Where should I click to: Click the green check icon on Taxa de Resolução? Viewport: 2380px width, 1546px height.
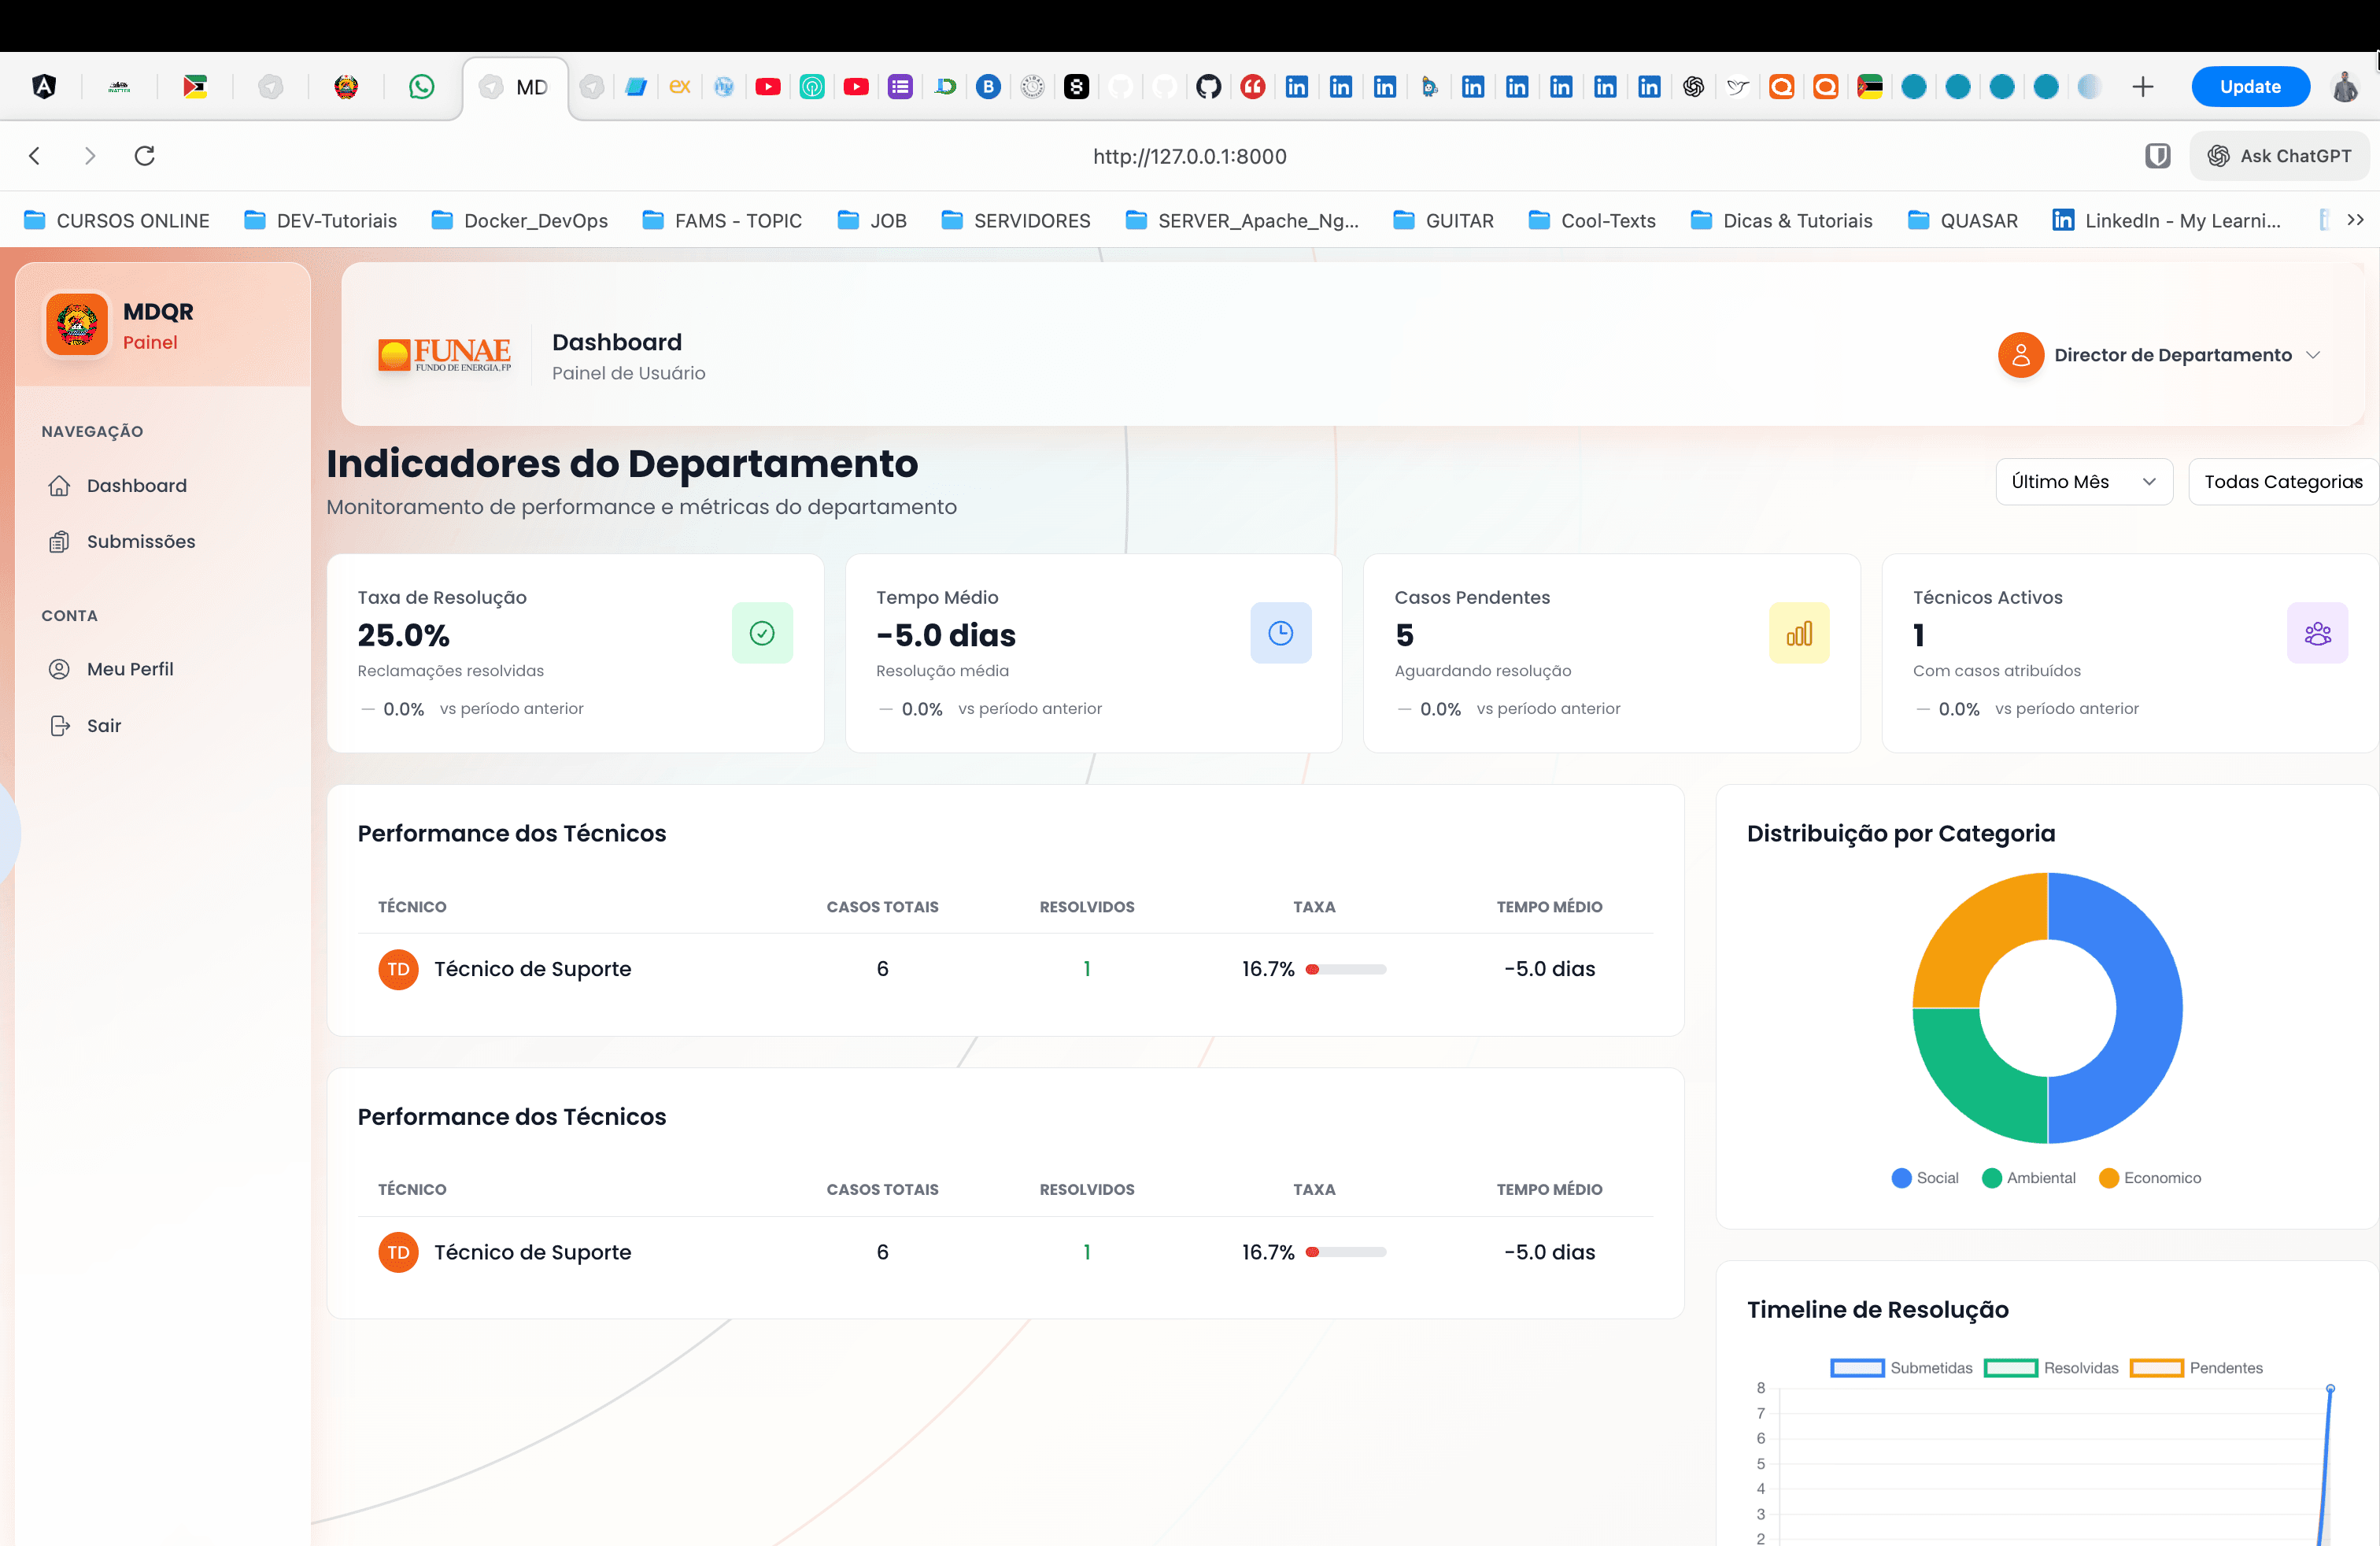(762, 633)
